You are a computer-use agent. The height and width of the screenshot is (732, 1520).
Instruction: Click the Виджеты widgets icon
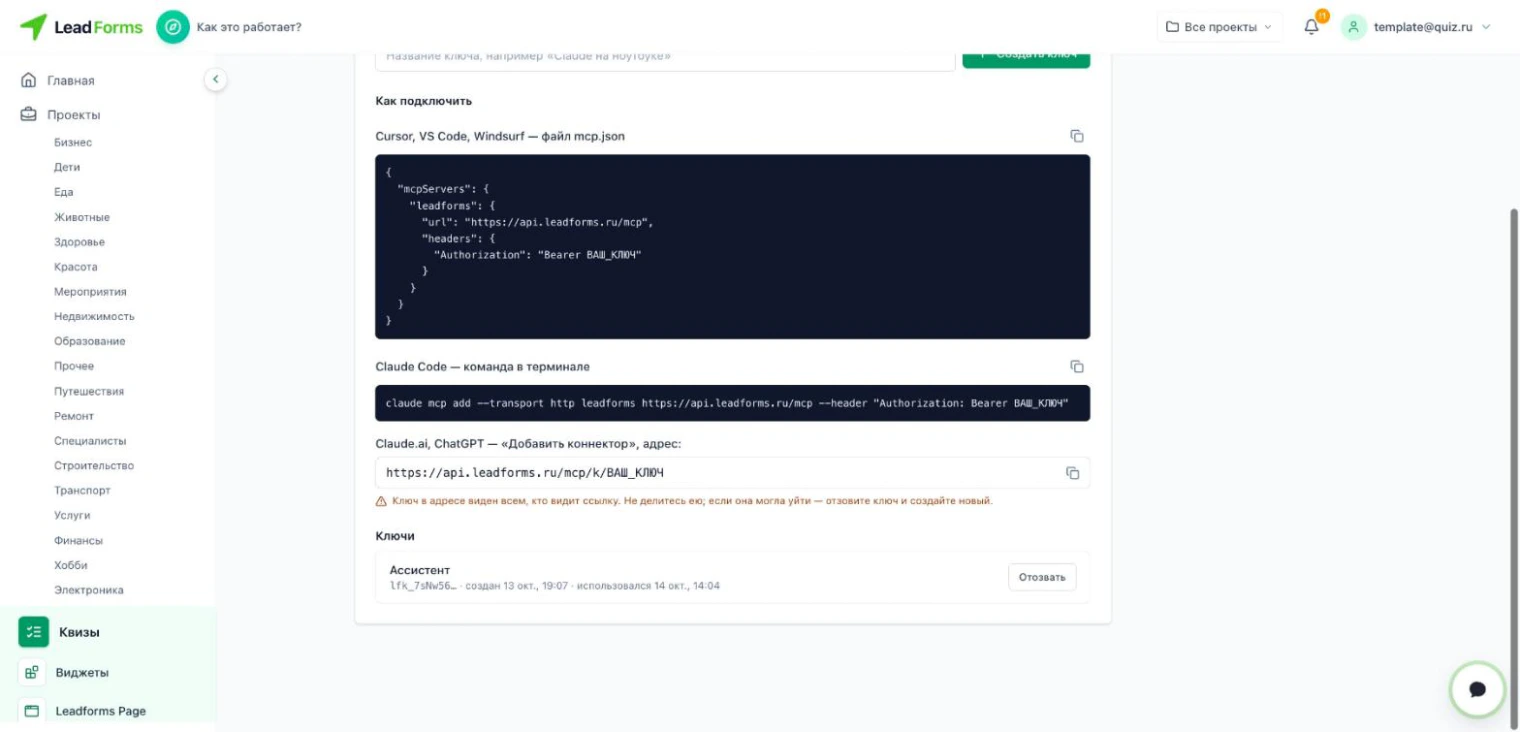(x=32, y=673)
